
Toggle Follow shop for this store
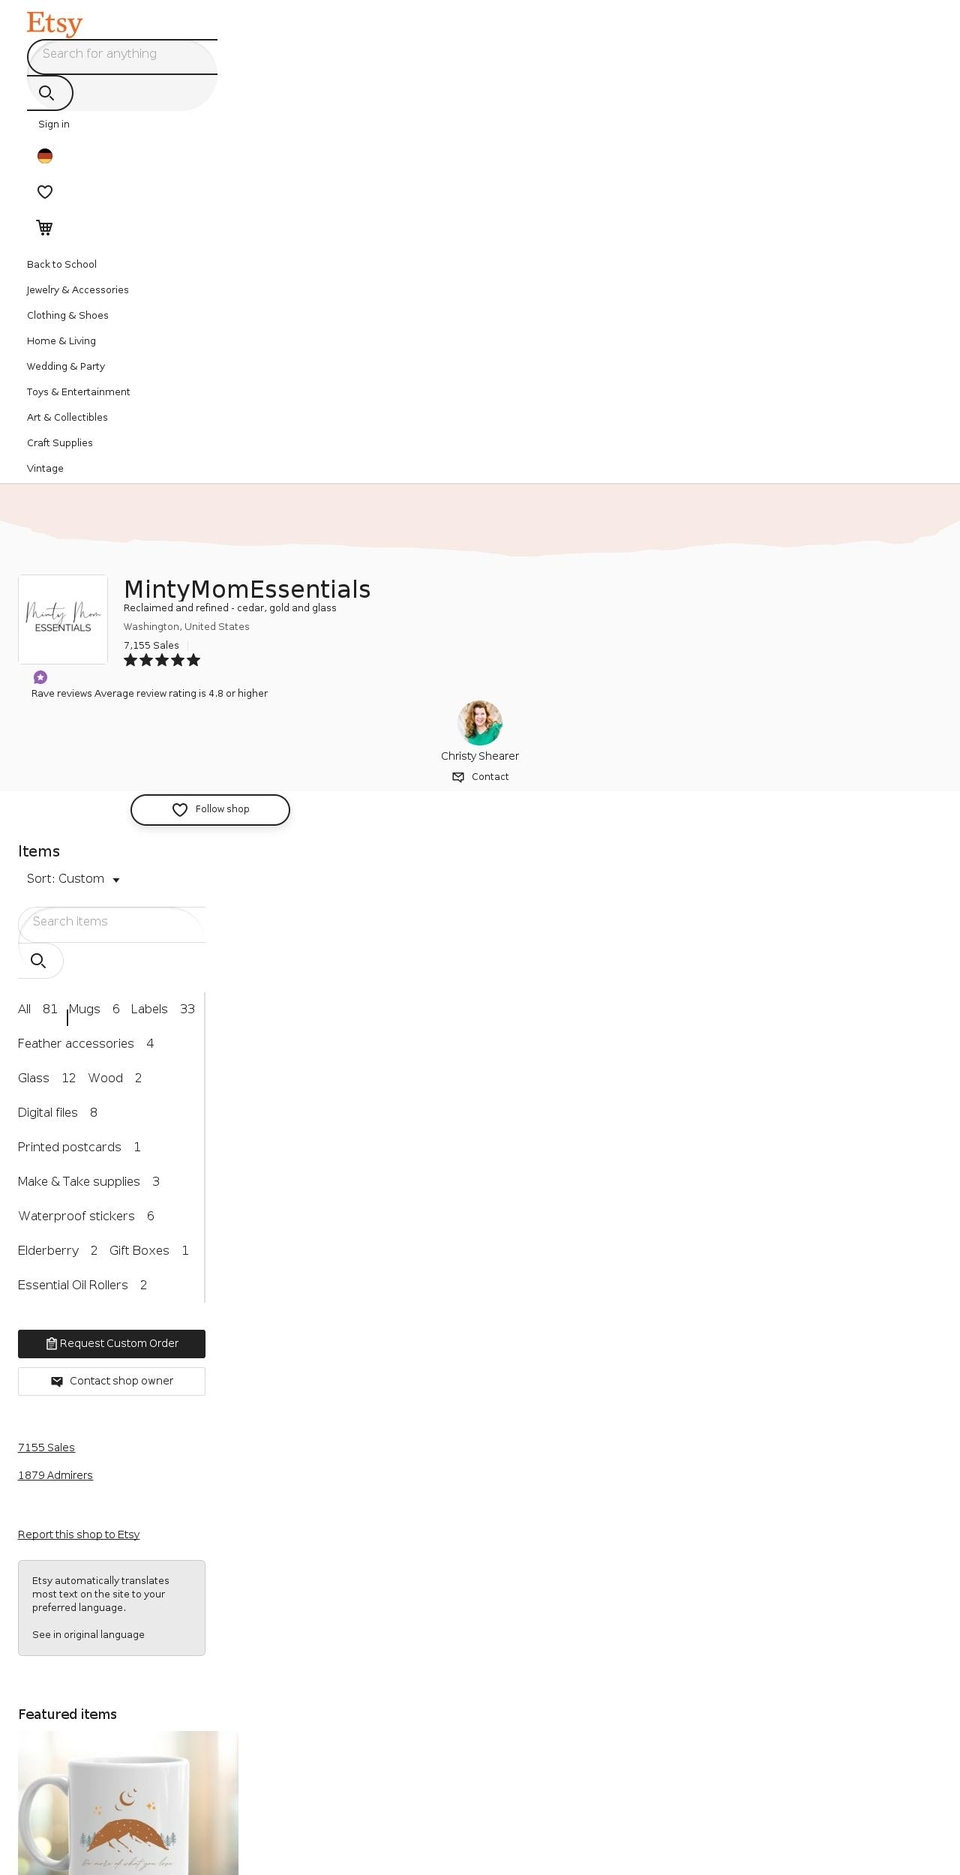click(x=209, y=809)
